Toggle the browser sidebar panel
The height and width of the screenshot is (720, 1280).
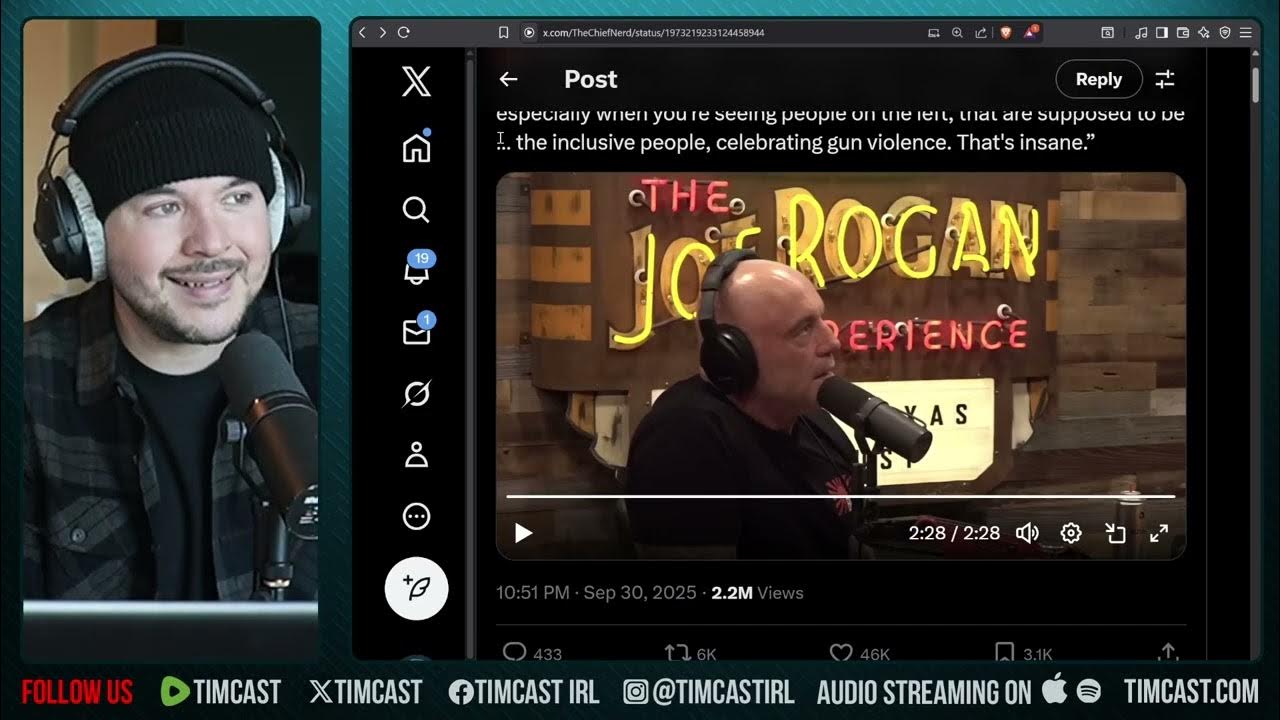1162,33
